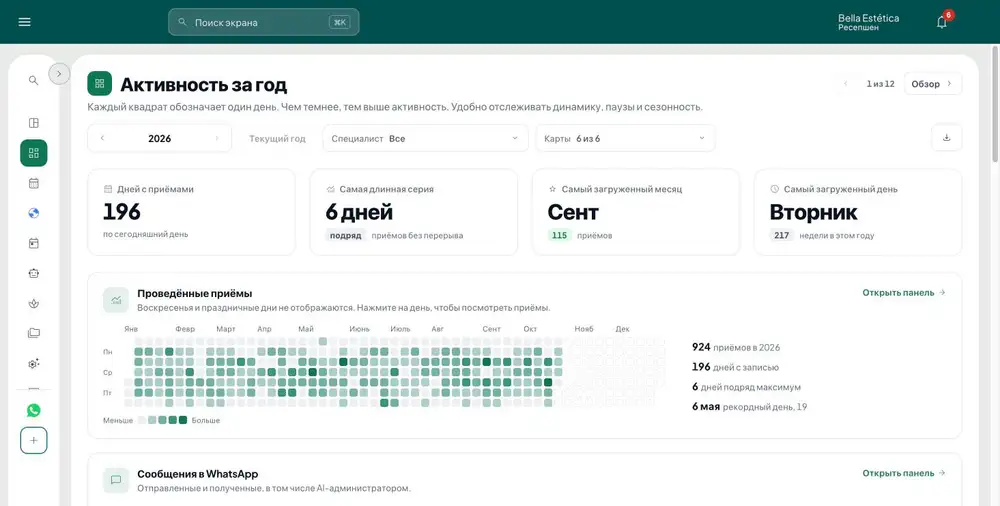Open the month calendar grid icon in sidebar
Viewport: 1000px width, 506px height.
click(x=34, y=183)
